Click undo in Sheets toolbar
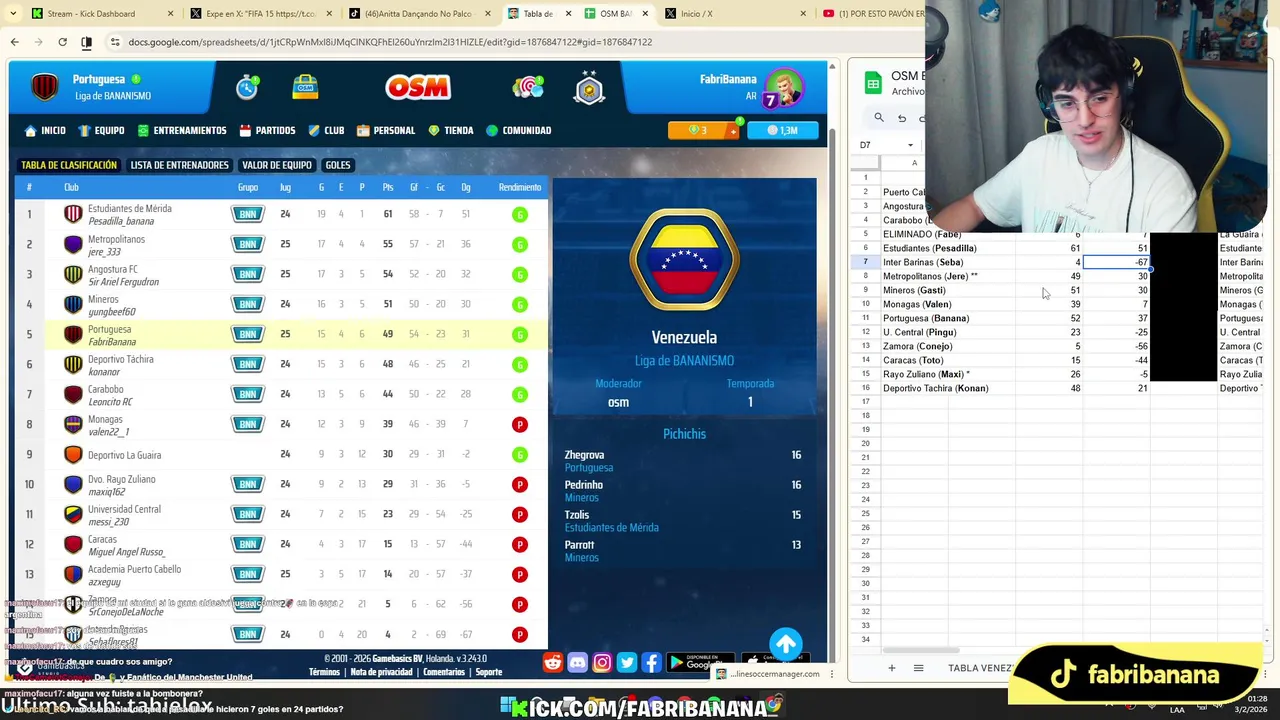 [x=902, y=118]
